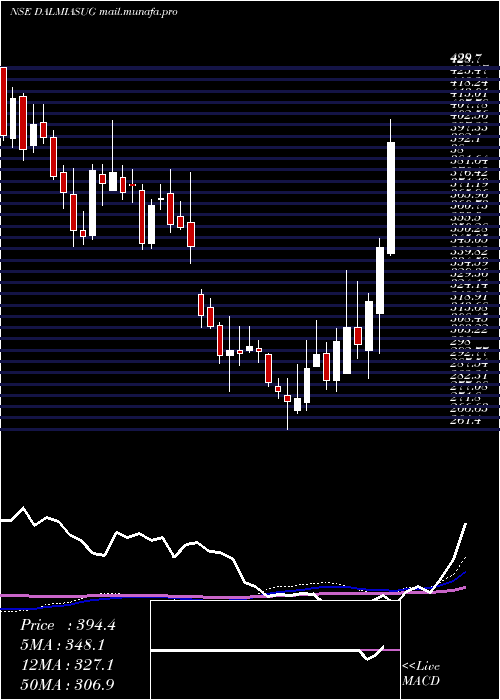
Task: Click the <<Live MACD label
Action: tap(421, 674)
